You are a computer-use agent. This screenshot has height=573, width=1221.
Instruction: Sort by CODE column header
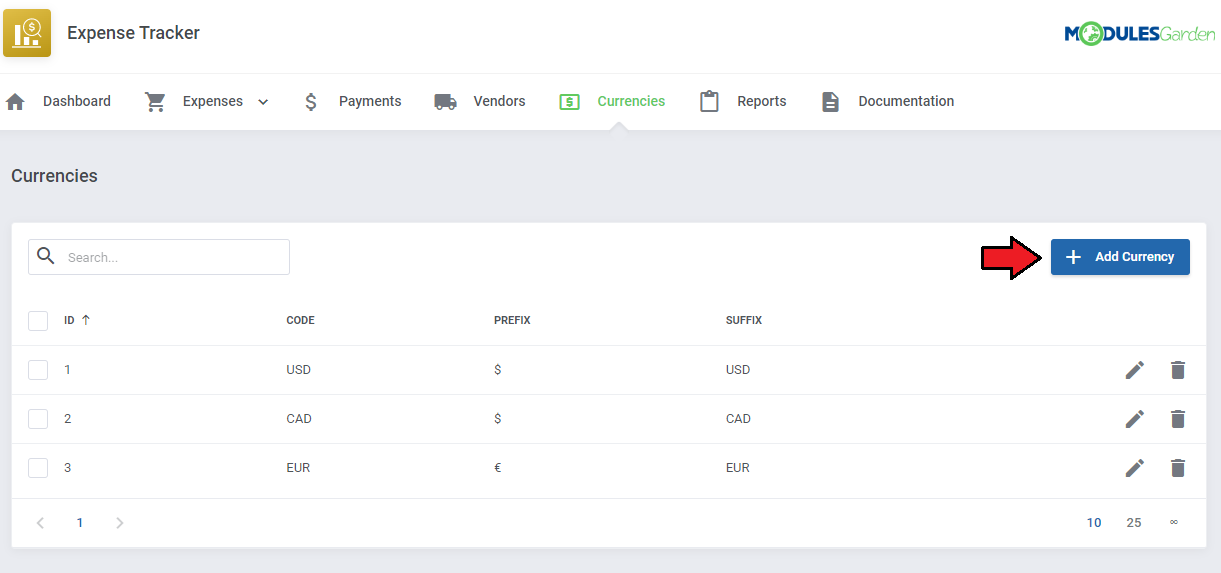pyautogui.click(x=300, y=321)
